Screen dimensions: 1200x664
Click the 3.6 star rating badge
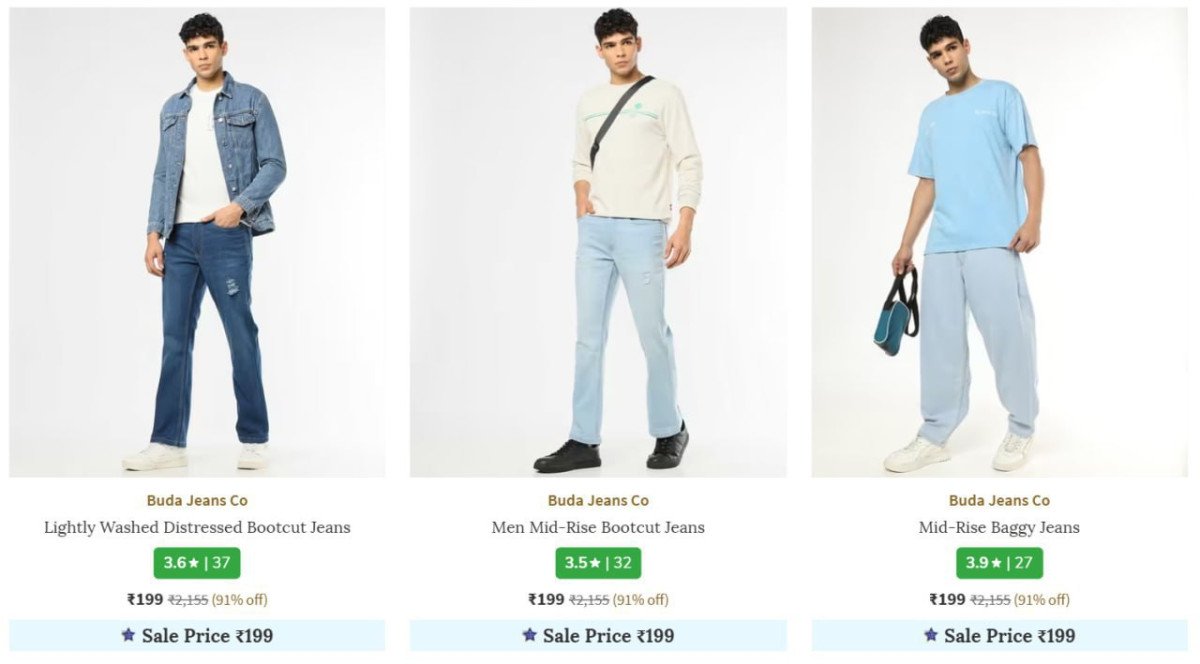point(197,563)
